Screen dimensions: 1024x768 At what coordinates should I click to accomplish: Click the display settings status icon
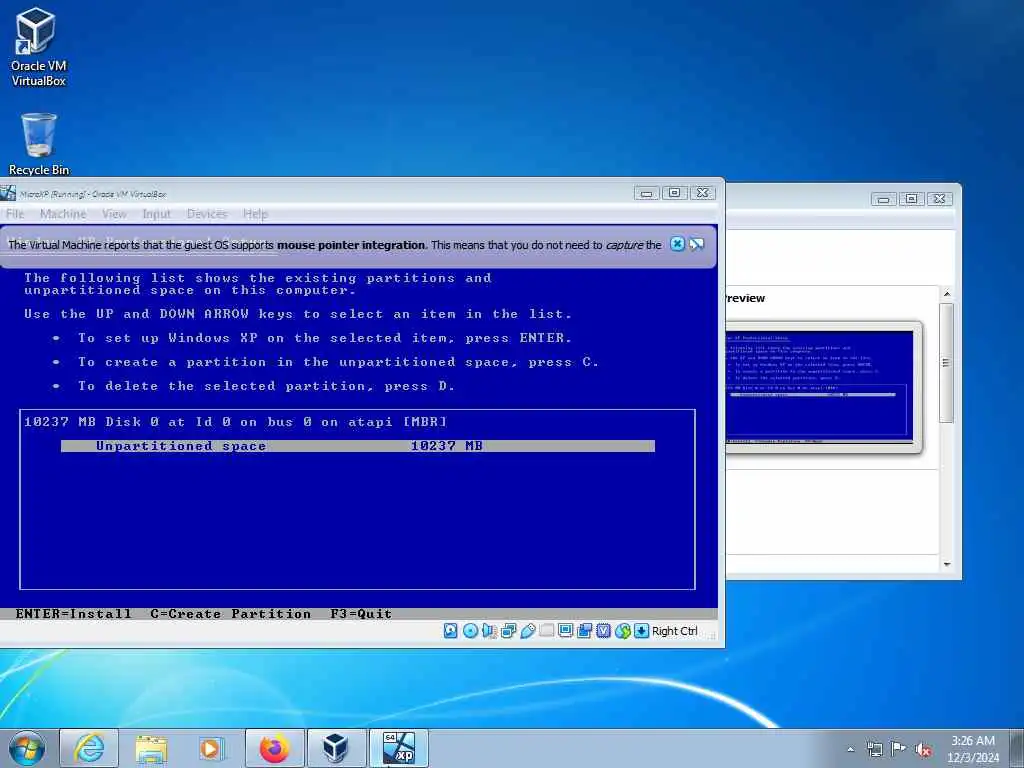pyautogui.click(x=566, y=631)
